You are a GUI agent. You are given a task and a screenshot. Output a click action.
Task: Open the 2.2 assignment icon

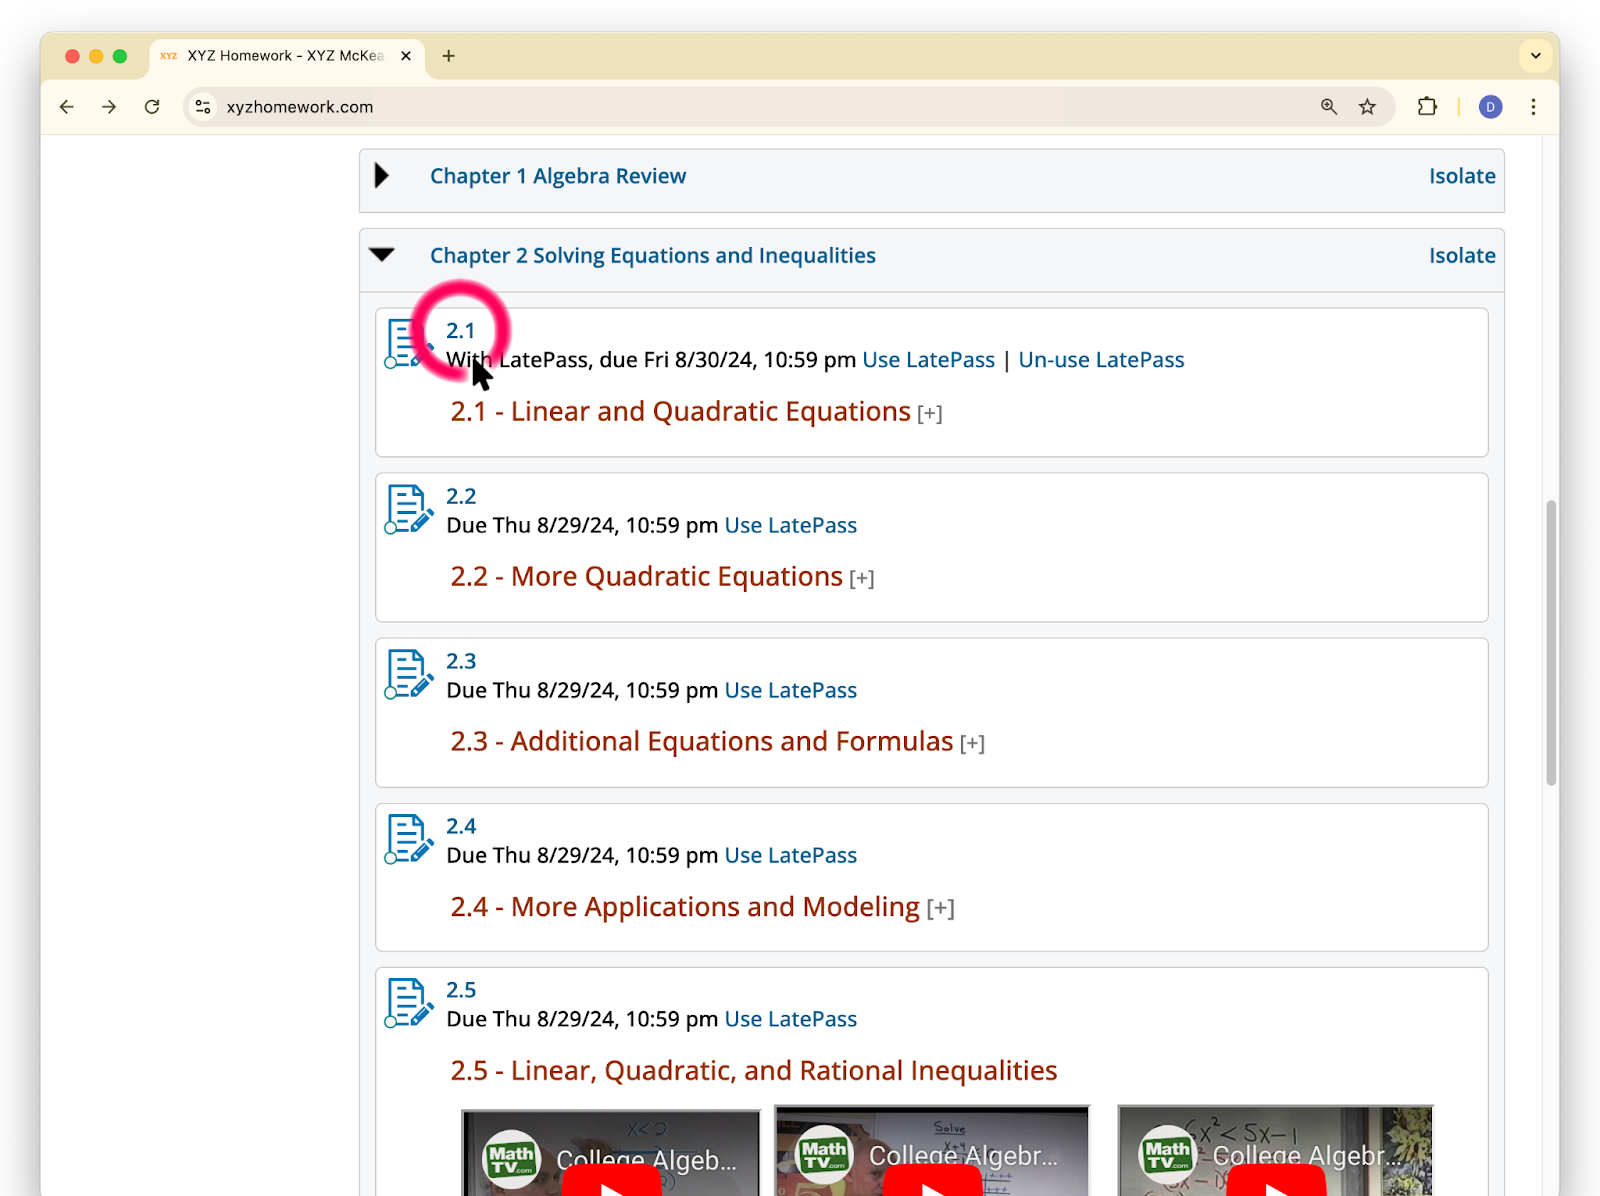click(409, 509)
